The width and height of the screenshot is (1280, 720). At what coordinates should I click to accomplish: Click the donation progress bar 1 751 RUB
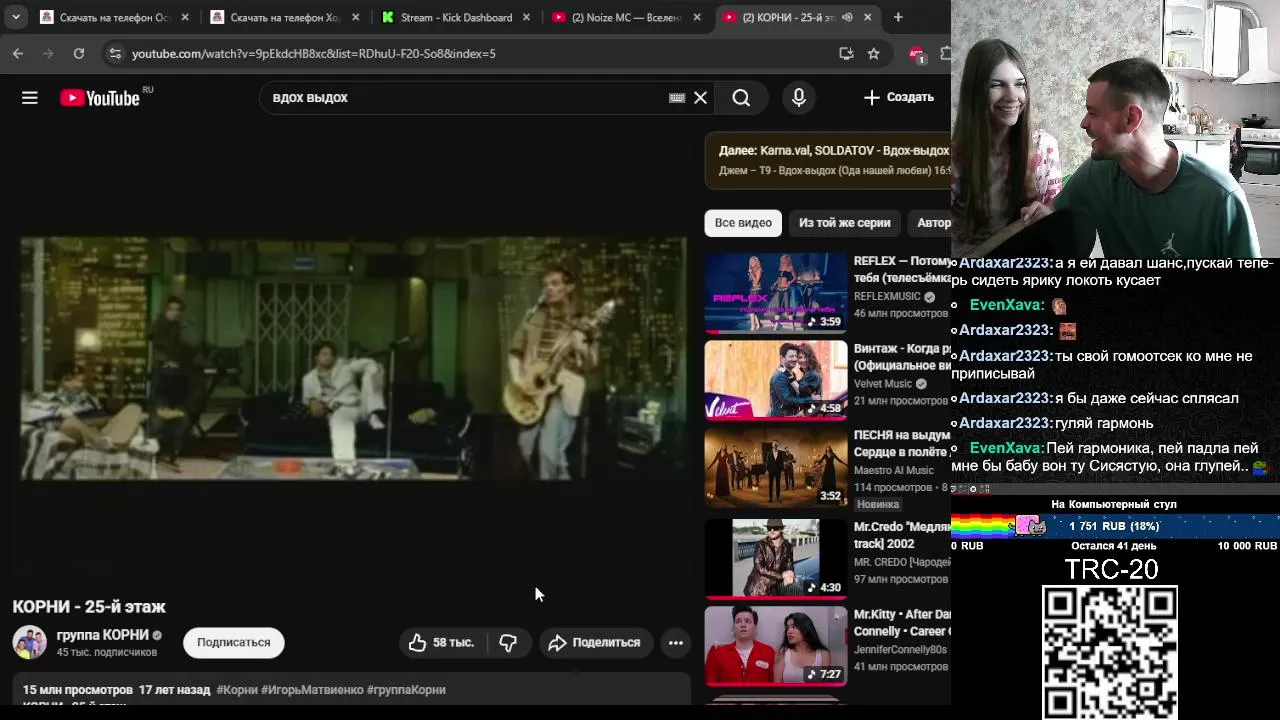(1115, 526)
